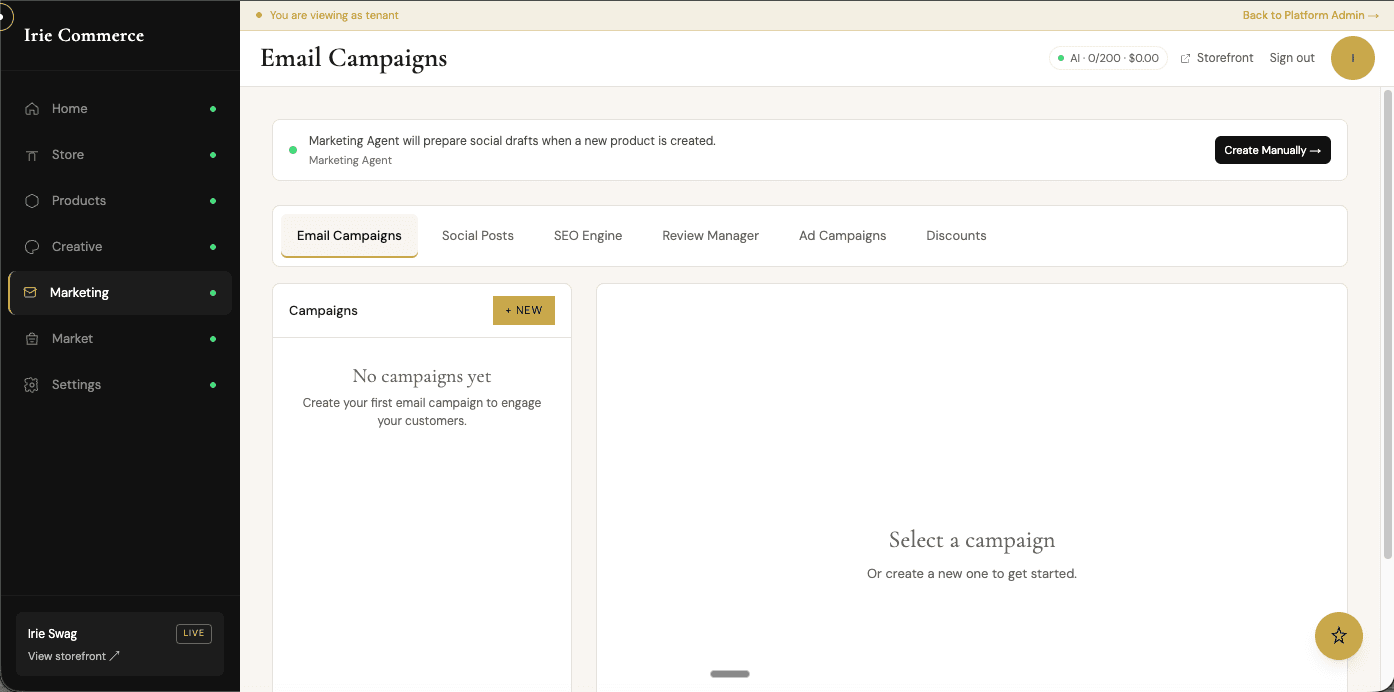
Task: Click the bottom drag handle bar
Action: click(x=730, y=674)
